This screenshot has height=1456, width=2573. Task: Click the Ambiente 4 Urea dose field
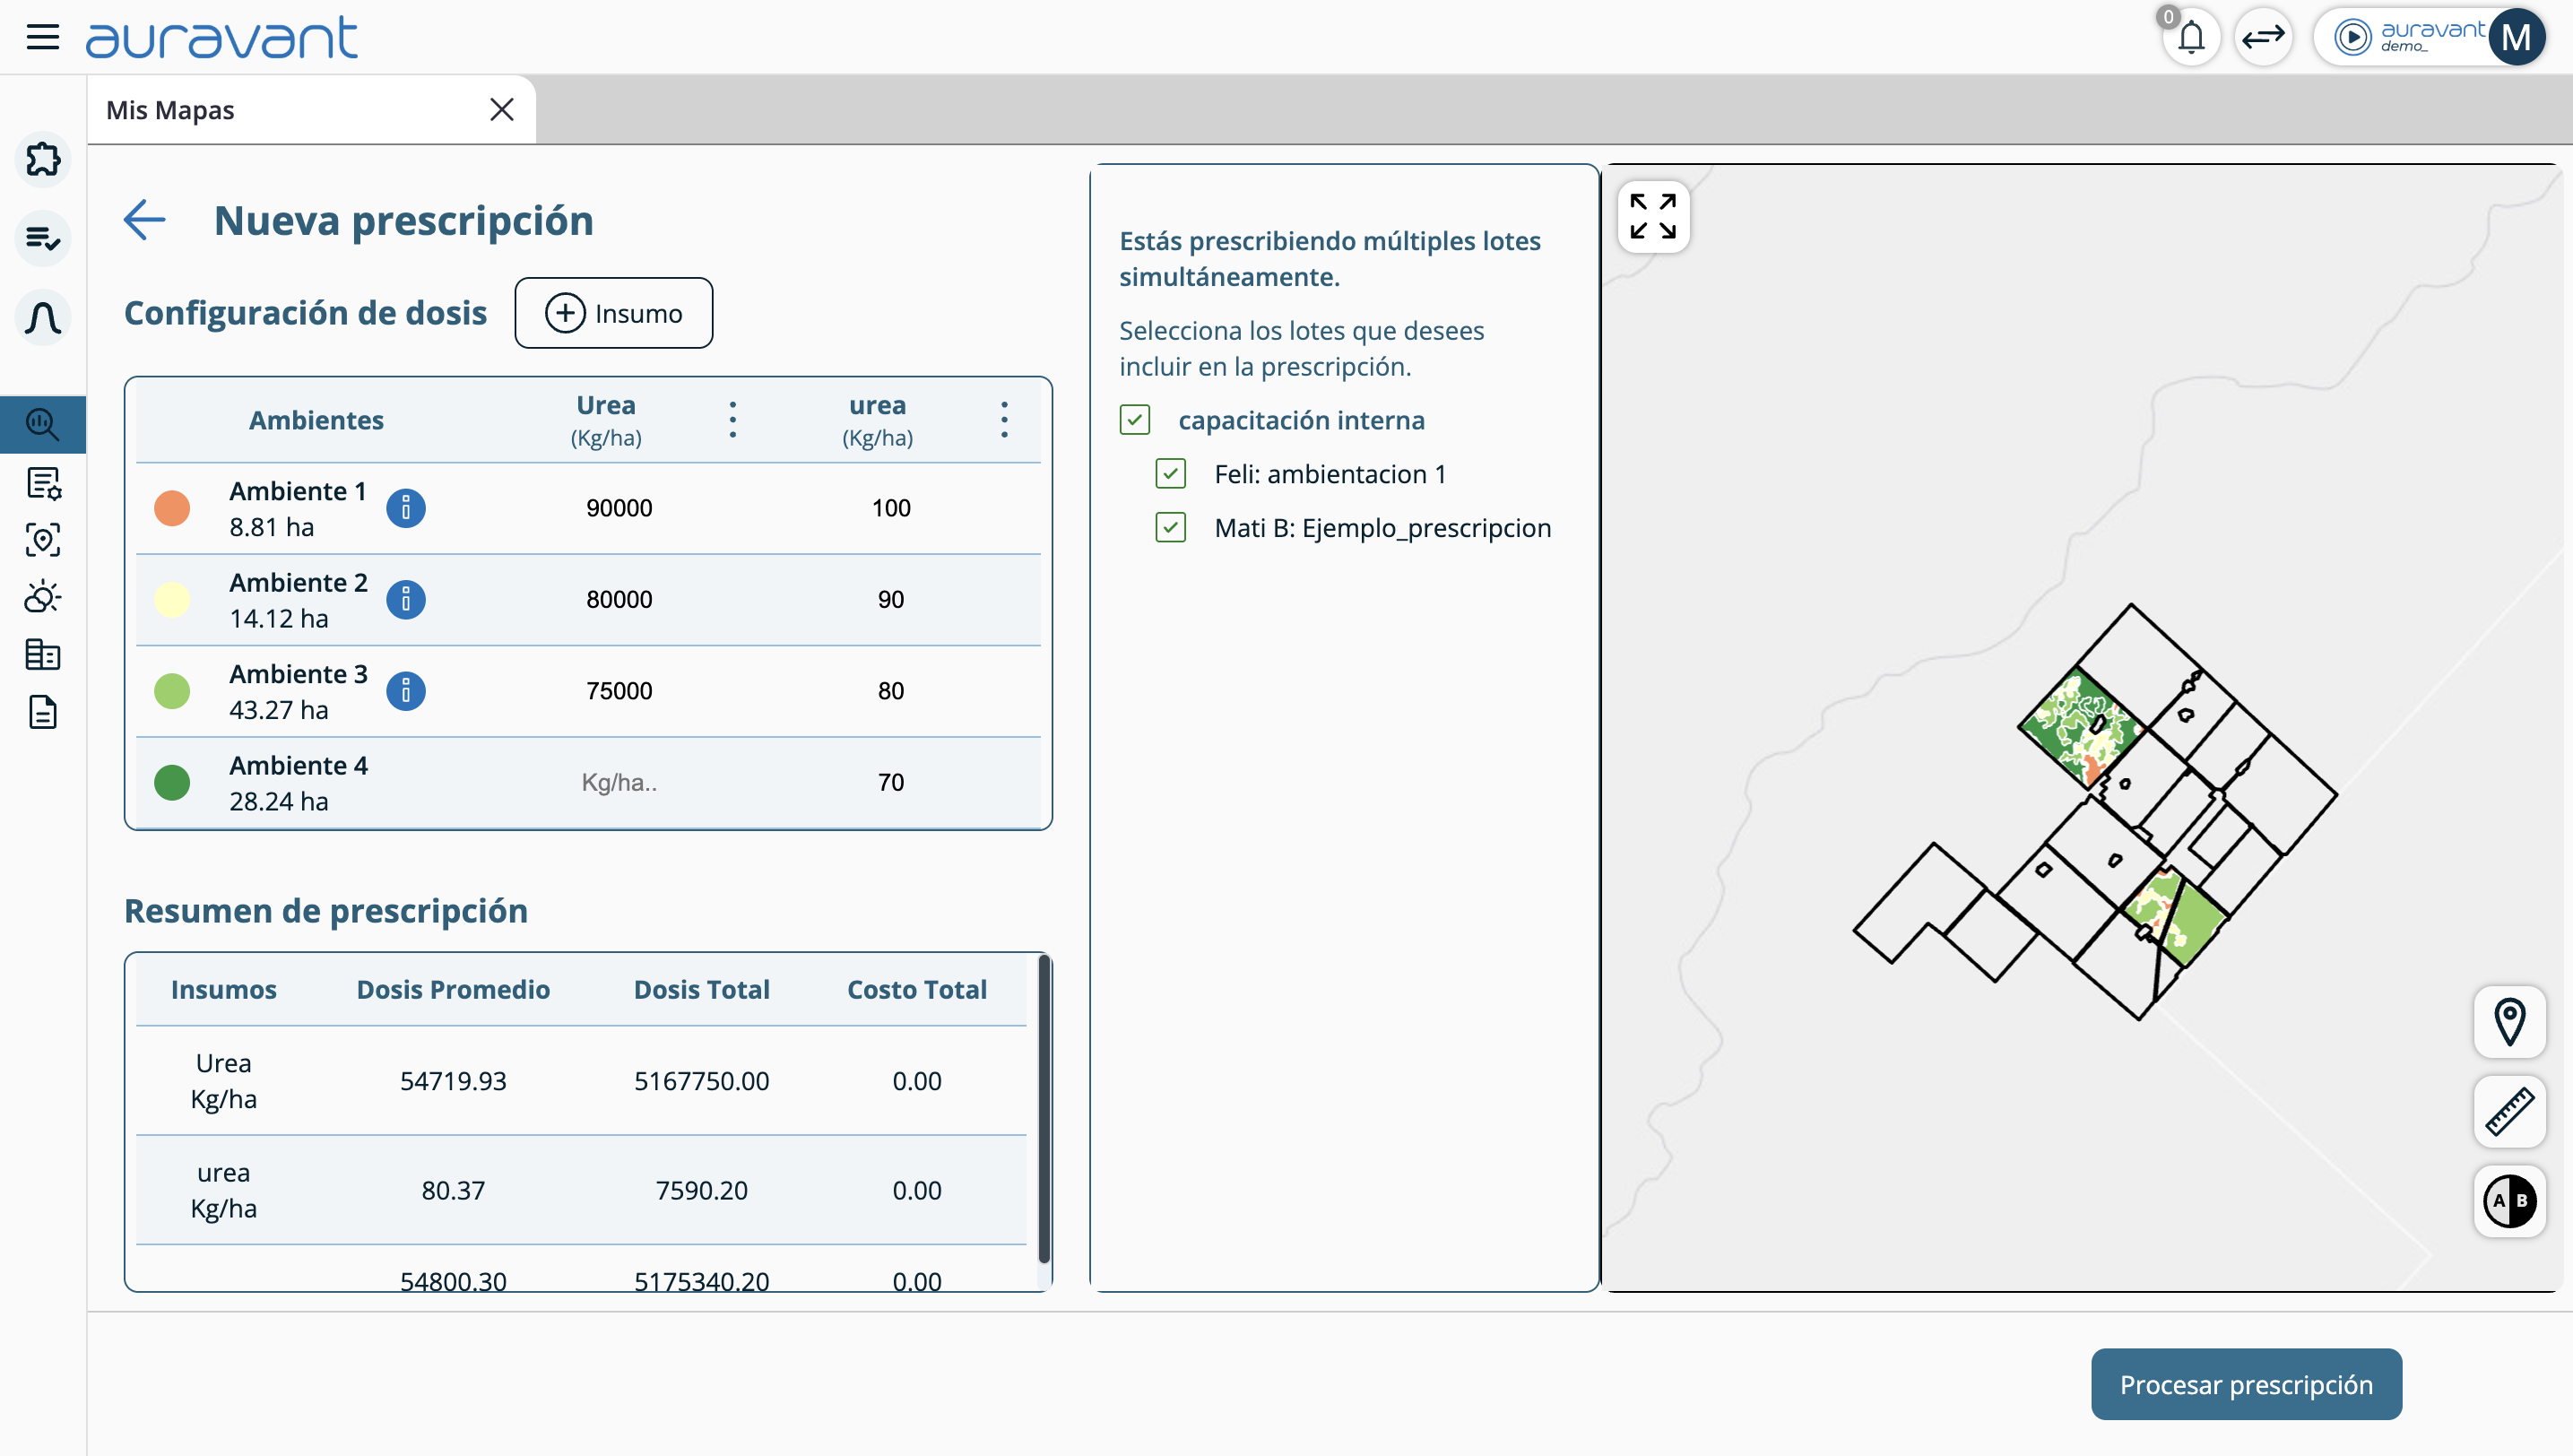[619, 783]
